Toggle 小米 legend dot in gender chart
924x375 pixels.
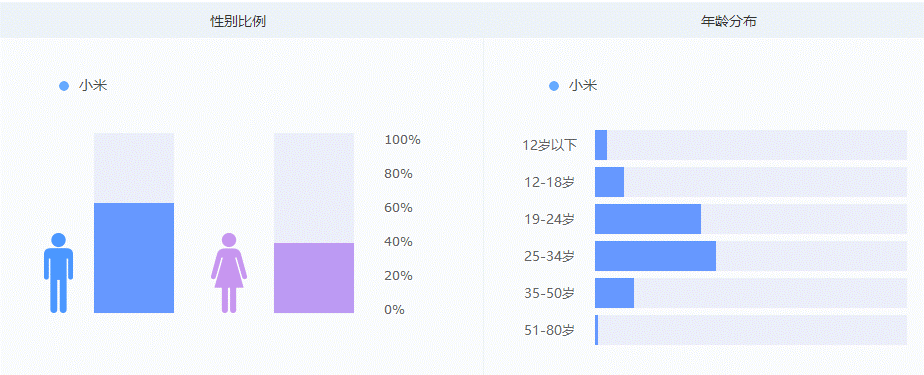click(64, 86)
